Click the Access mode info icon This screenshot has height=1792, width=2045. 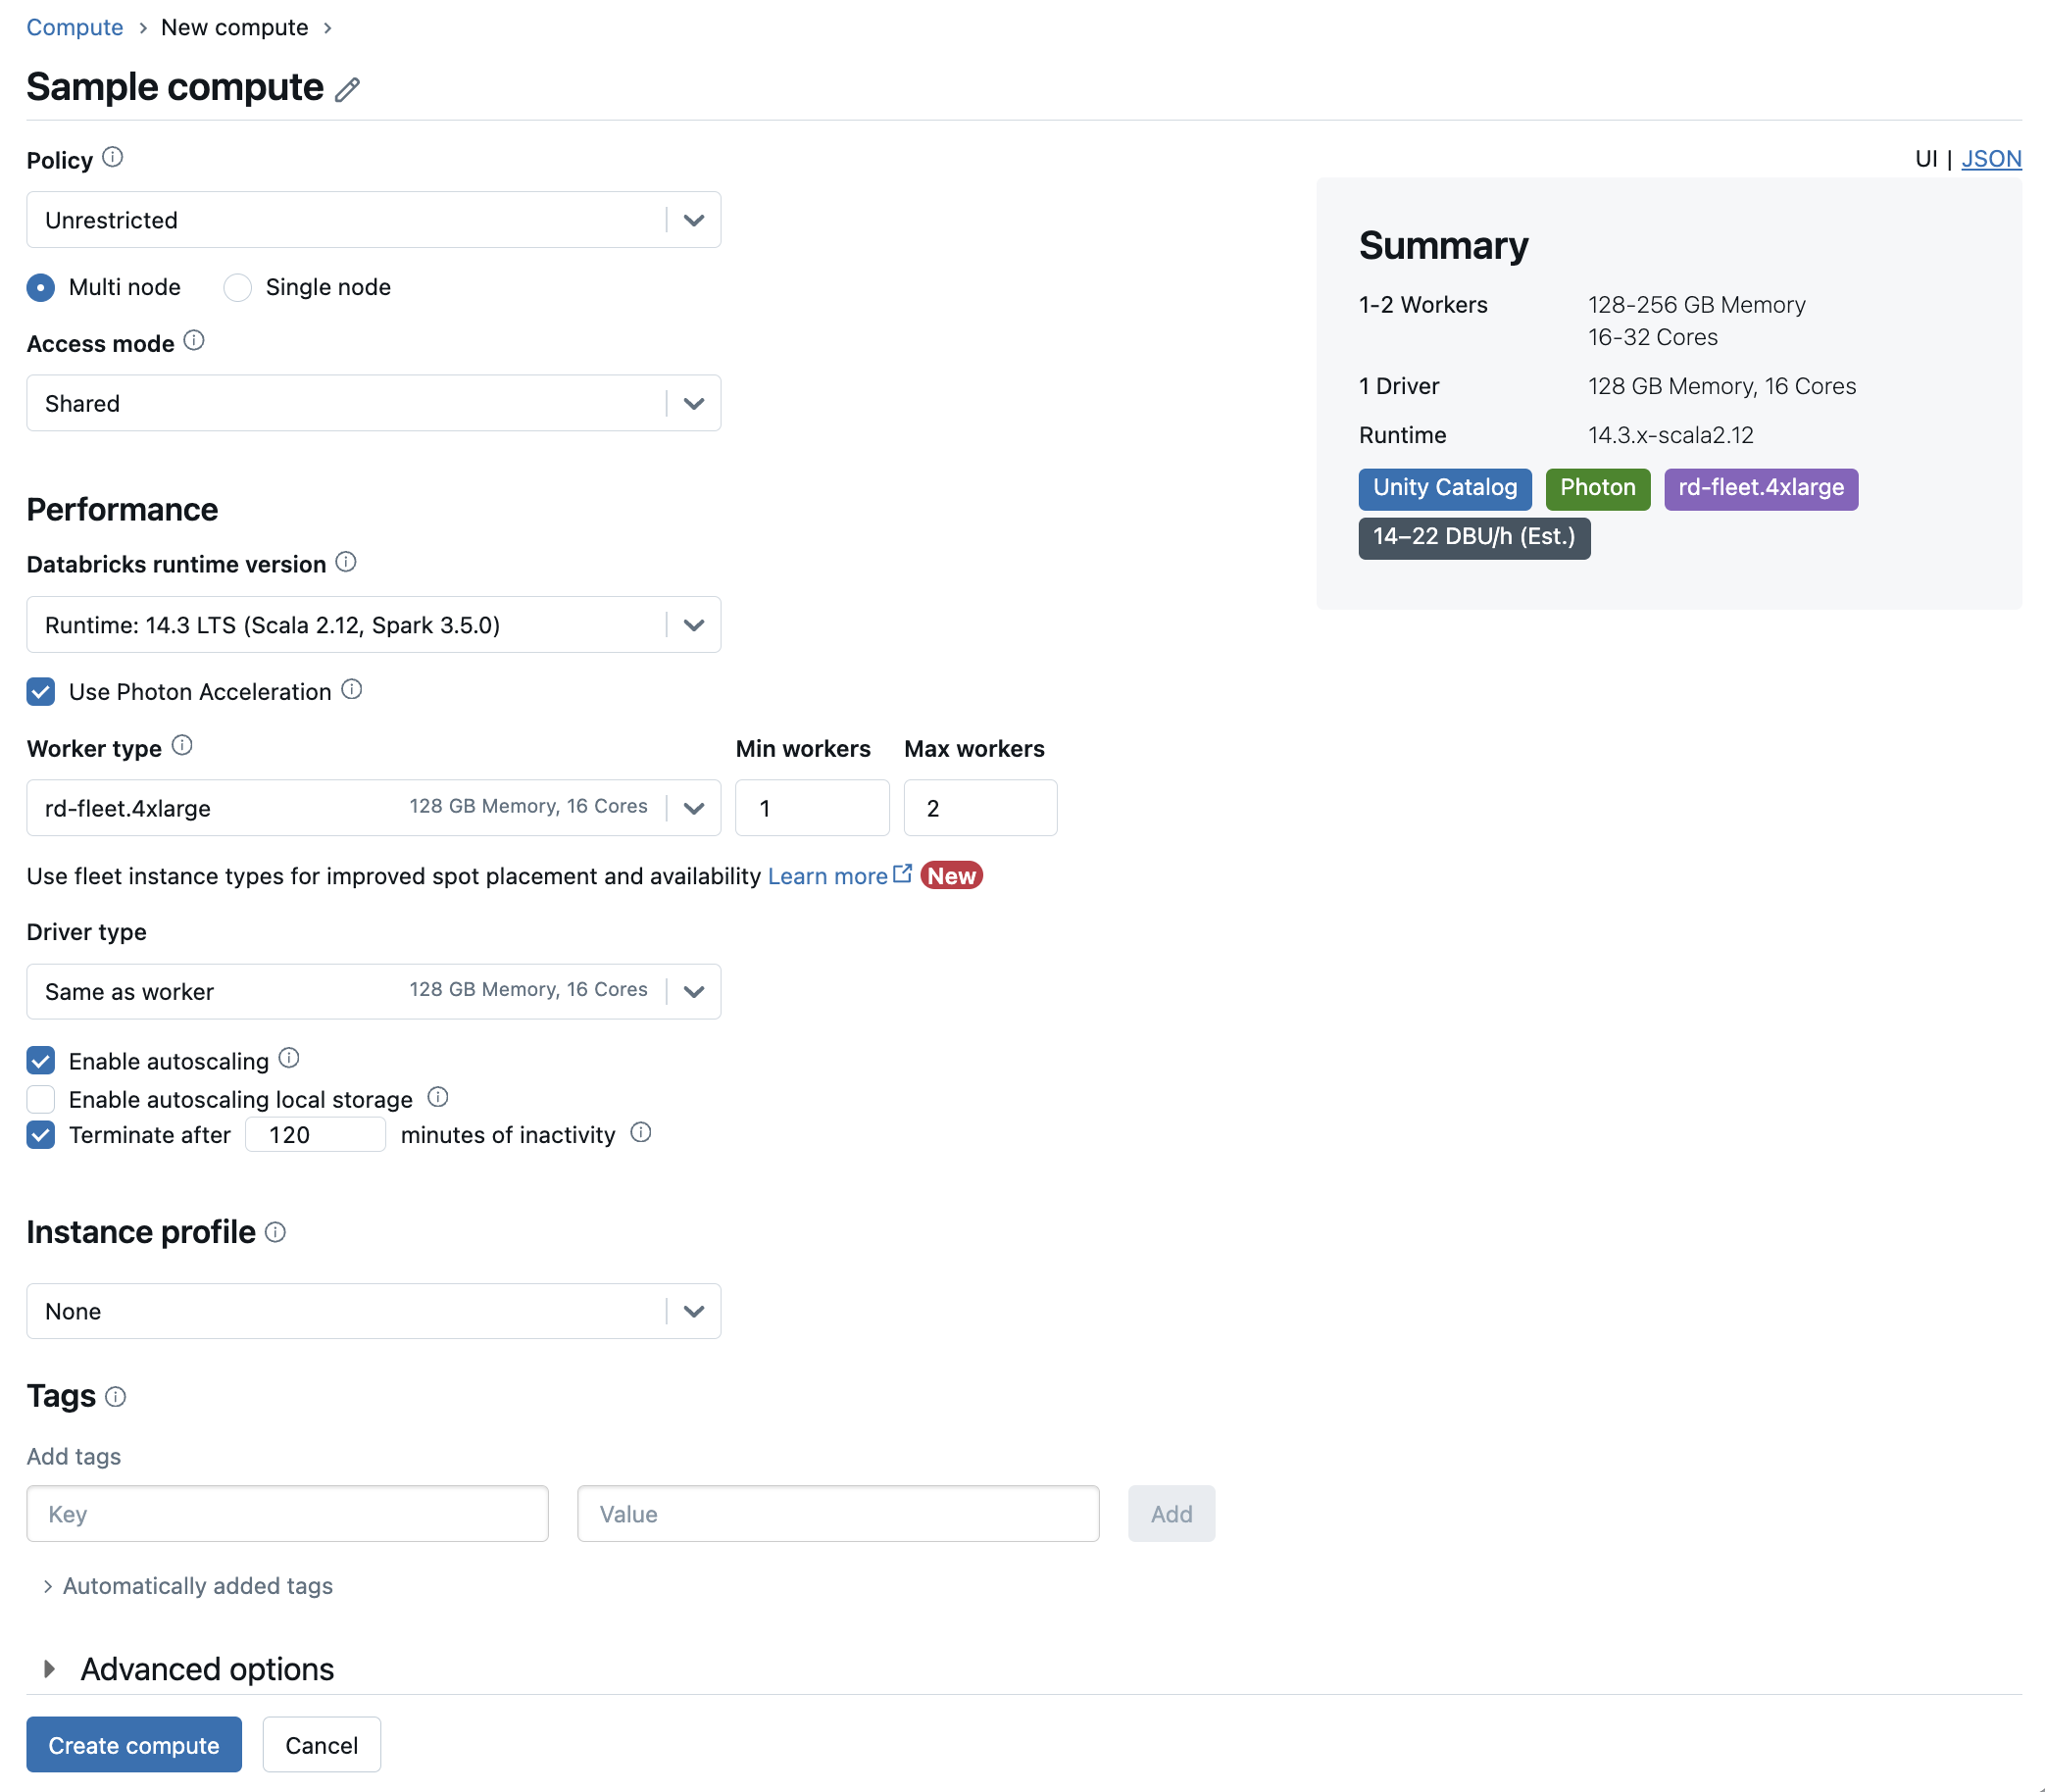(194, 341)
